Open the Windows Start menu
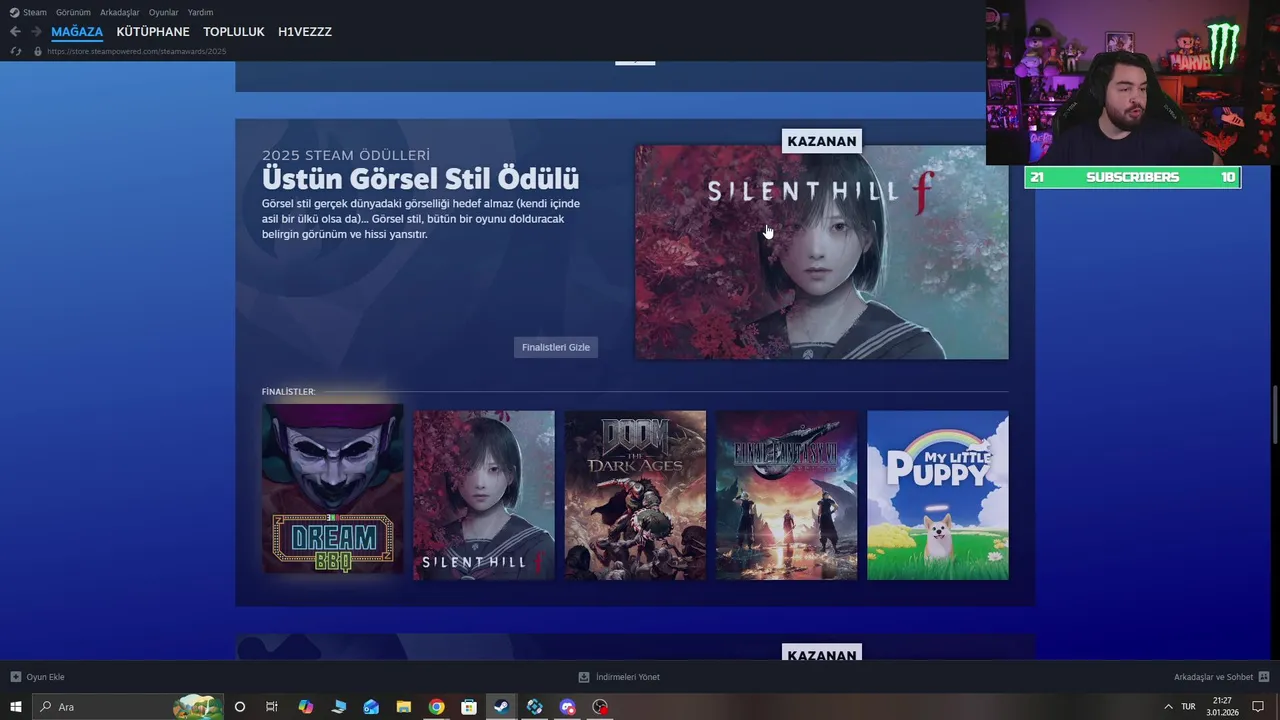 16,707
